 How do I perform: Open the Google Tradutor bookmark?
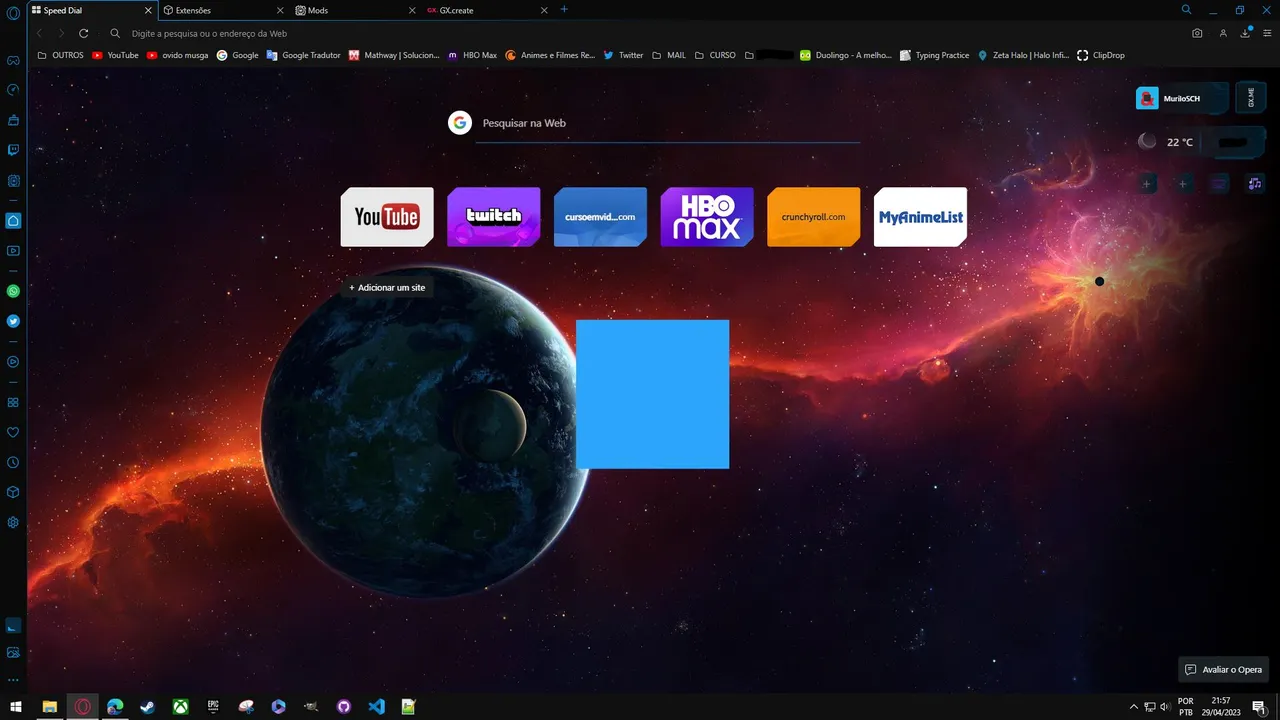tap(304, 55)
